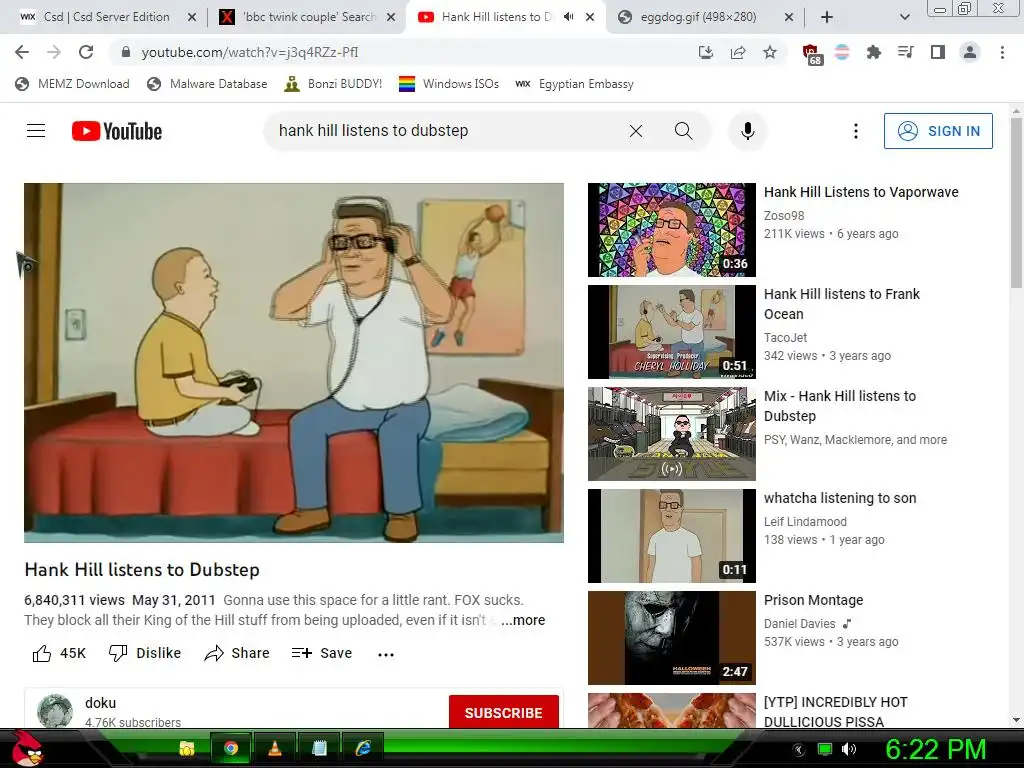Open Notepad icon on taskbar
The image size is (1024, 768).
pos(319,748)
